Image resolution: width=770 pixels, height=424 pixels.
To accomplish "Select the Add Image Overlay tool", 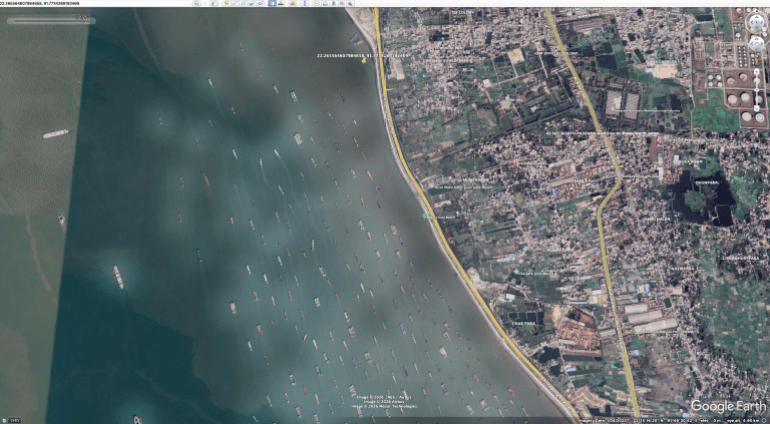I will pyautogui.click(x=252, y=3).
